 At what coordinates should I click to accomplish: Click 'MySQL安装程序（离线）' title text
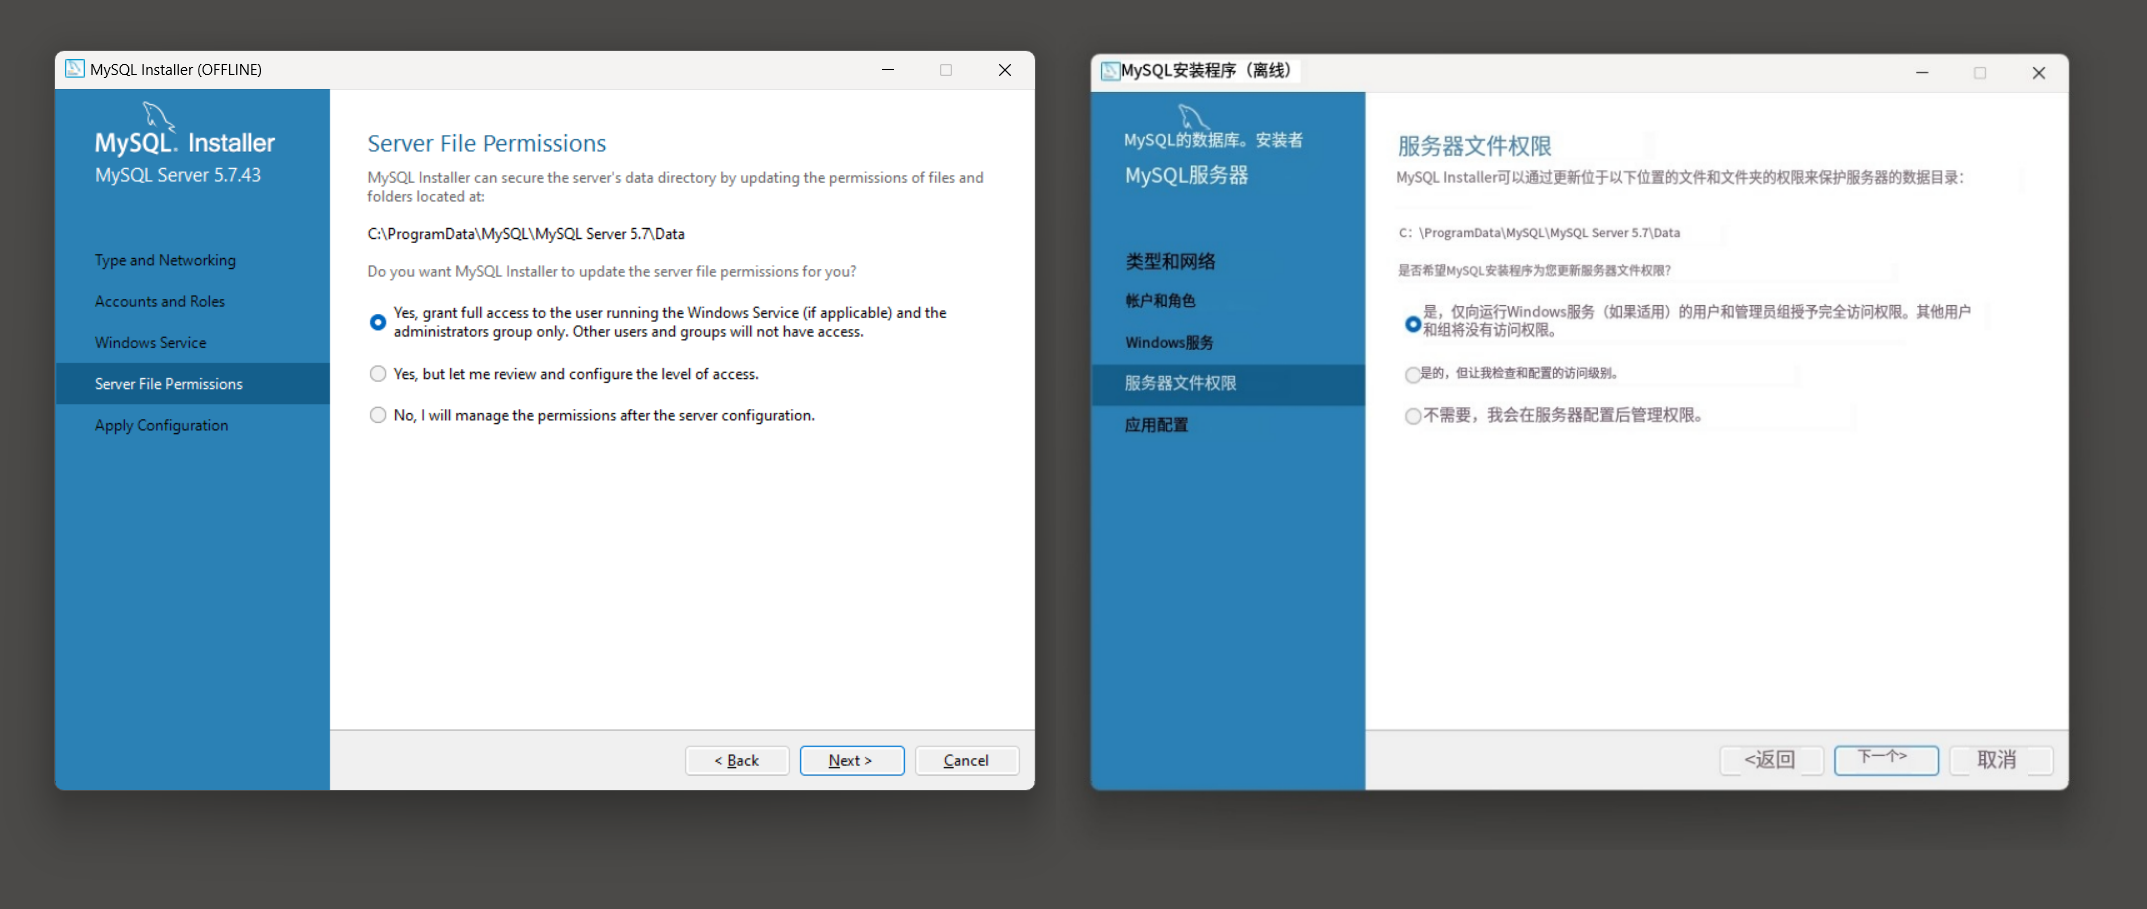[x=1208, y=71]
